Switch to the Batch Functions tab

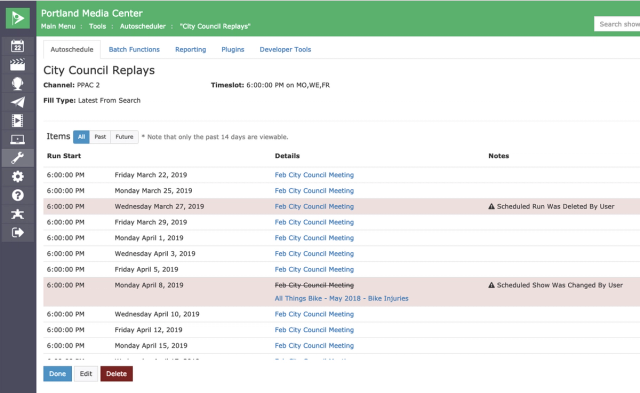(134, 49)
